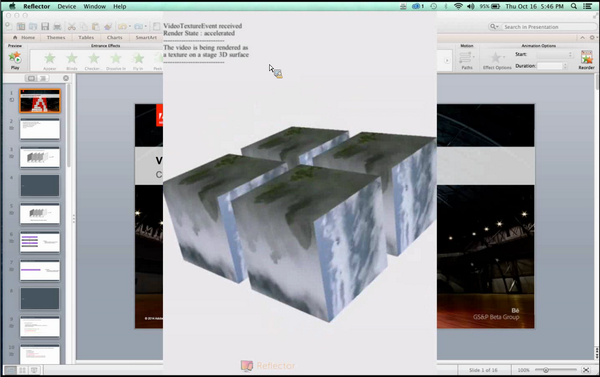Image resolution: width=600 pixels, height=377 pixels.
Task: Open the Window menu
Action: coord(95,7)
